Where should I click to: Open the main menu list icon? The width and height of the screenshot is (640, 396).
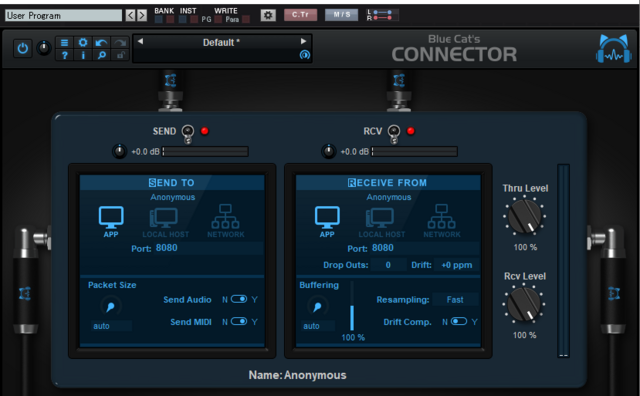(x=64, y=42)
